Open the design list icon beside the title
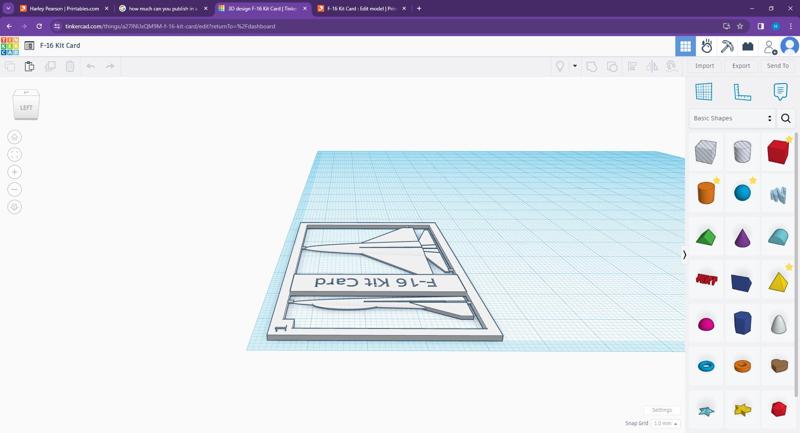 tap(29, 45)
